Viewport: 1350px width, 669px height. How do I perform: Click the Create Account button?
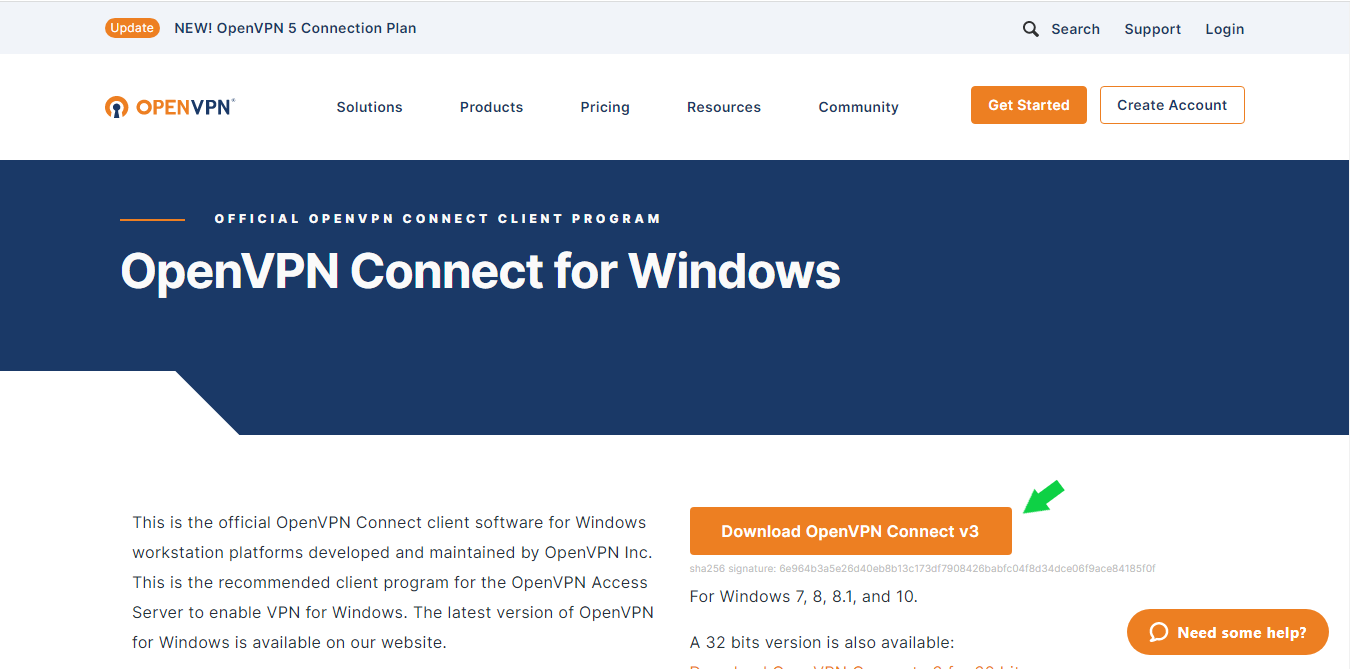1172,105
